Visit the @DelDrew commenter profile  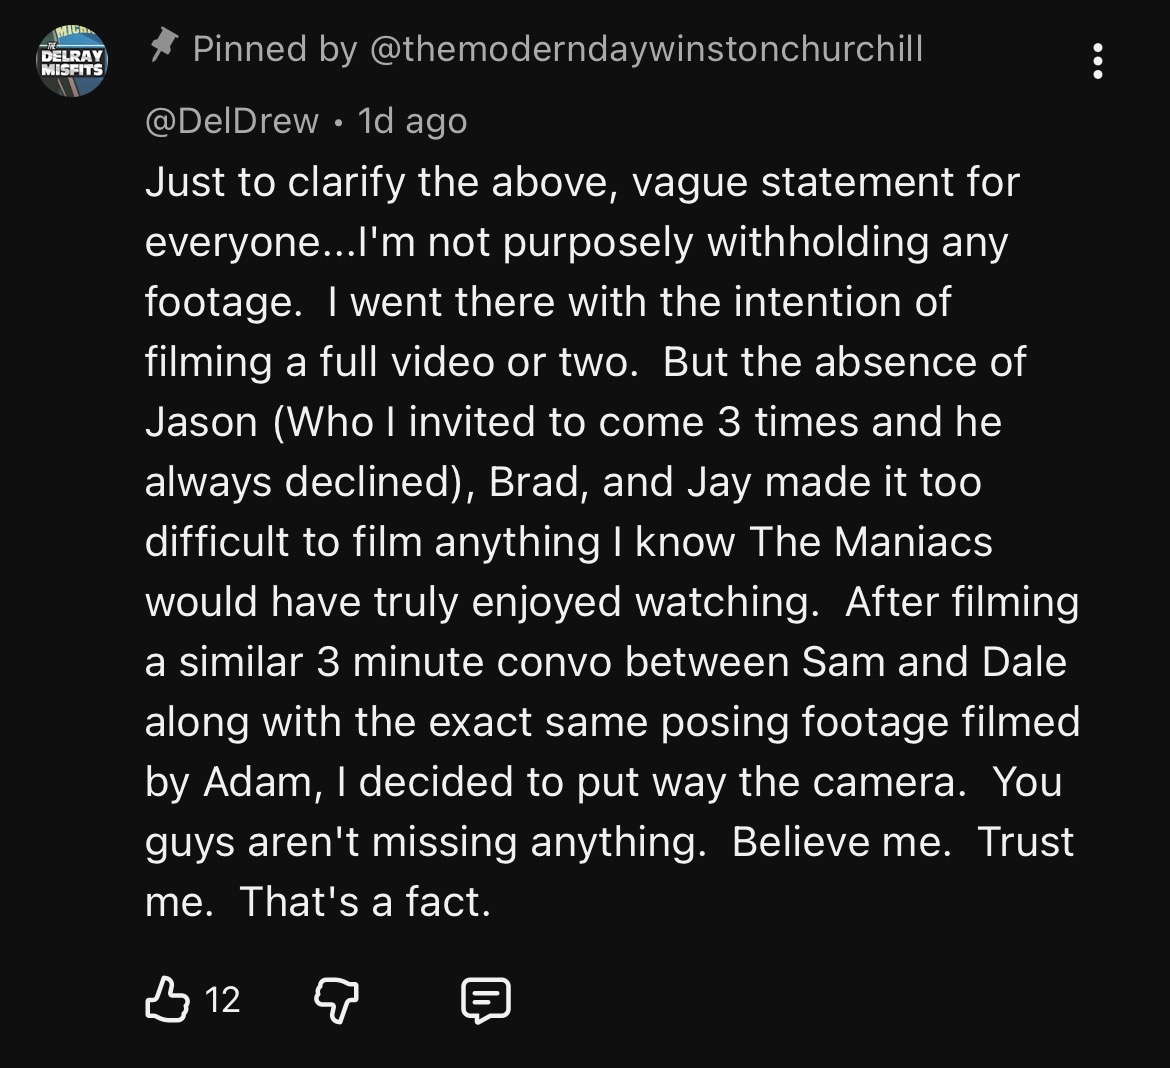tap(232, 121)
